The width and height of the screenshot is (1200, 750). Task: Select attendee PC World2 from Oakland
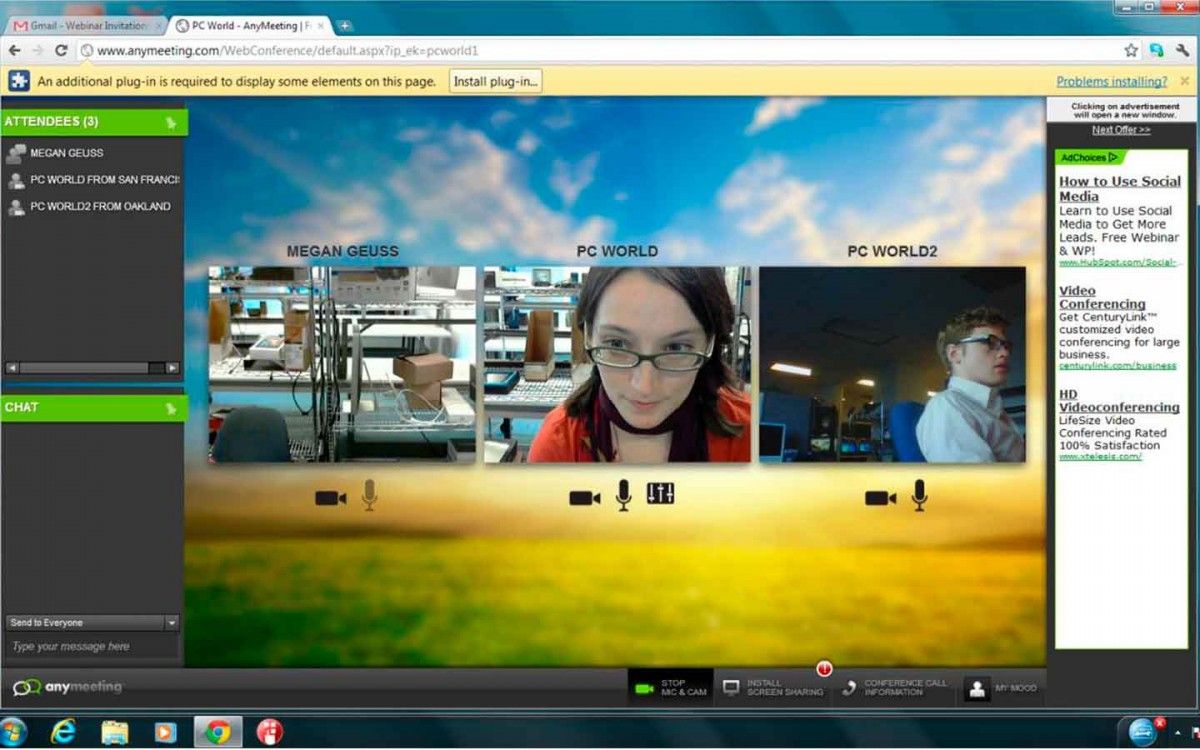point(100,207)
